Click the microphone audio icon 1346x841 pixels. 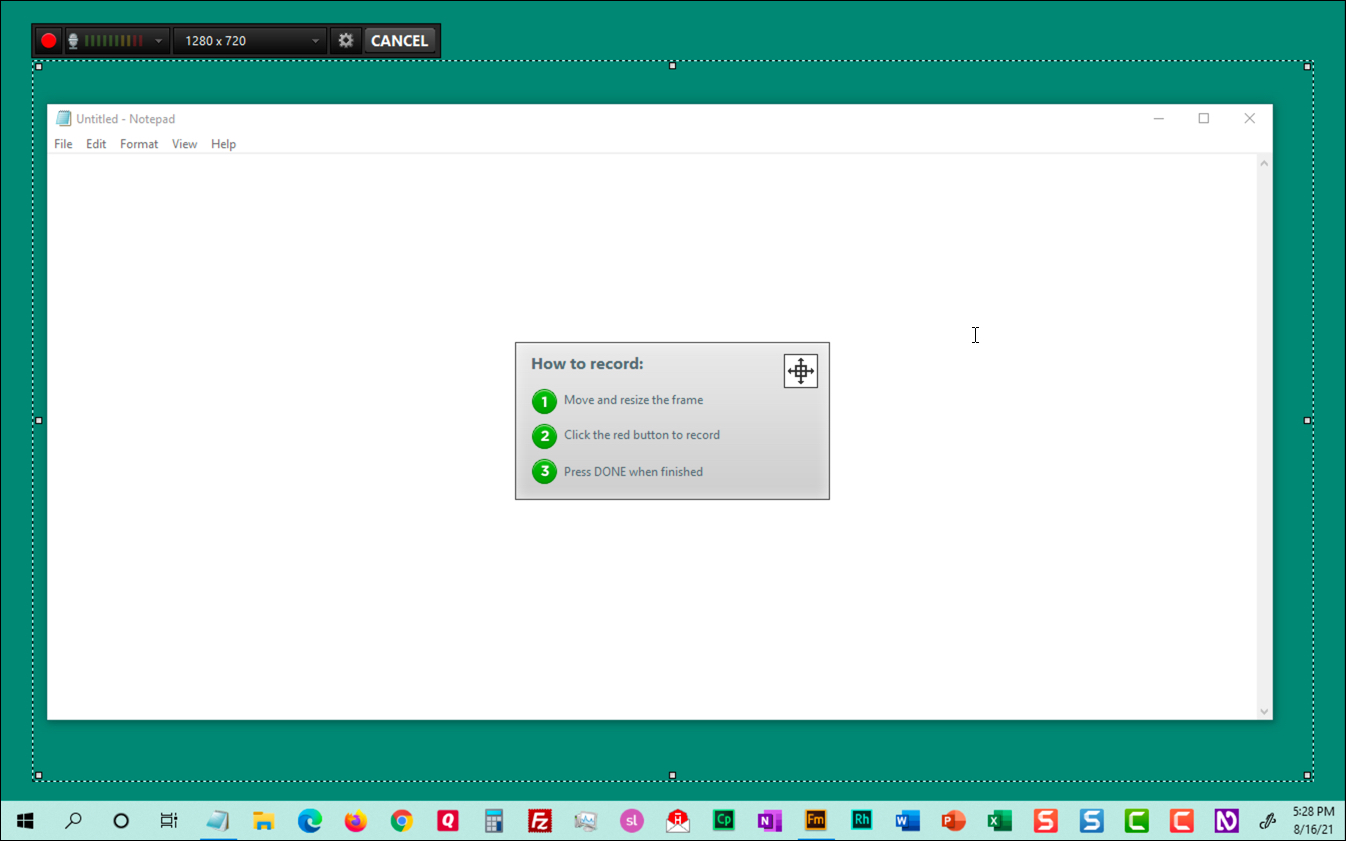click(x=72, y=41)
